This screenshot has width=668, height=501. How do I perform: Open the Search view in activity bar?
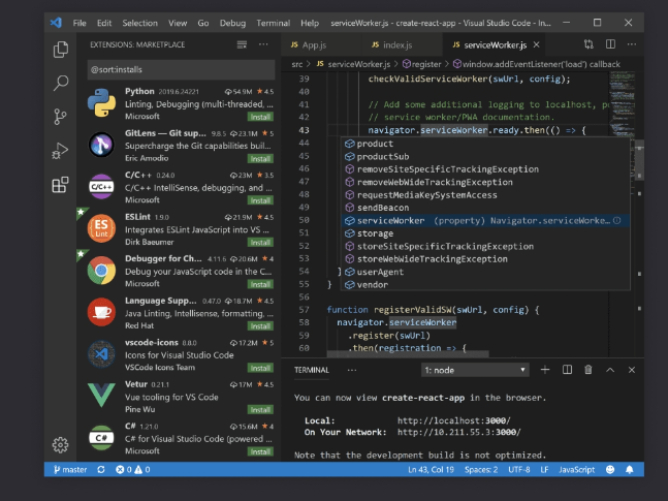(60, 83)
